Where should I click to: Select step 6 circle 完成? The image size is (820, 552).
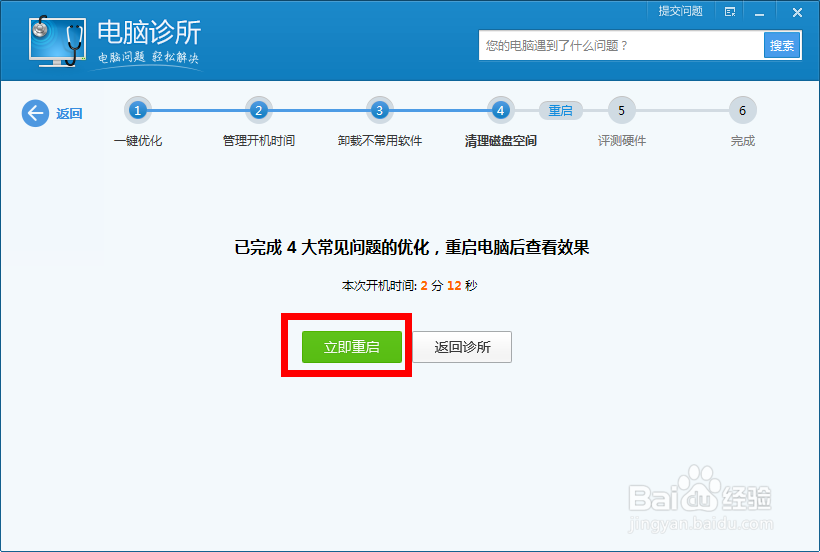742,110
